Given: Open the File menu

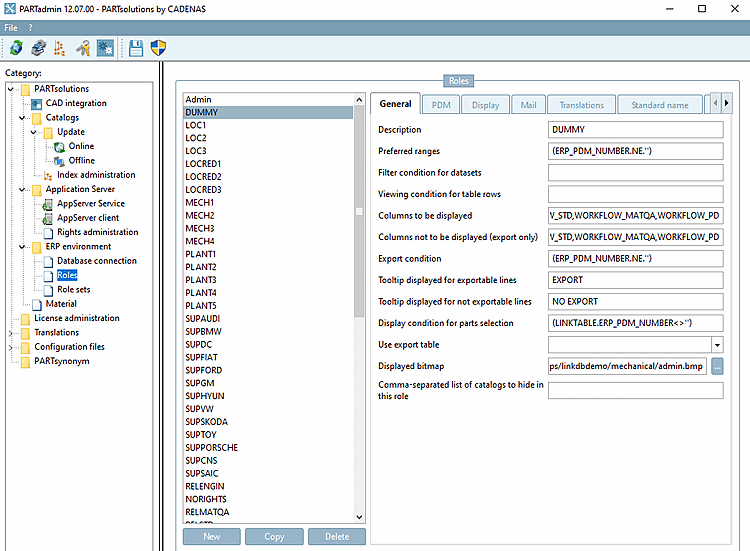Looking at the screenshot, I should click(11, 28).
